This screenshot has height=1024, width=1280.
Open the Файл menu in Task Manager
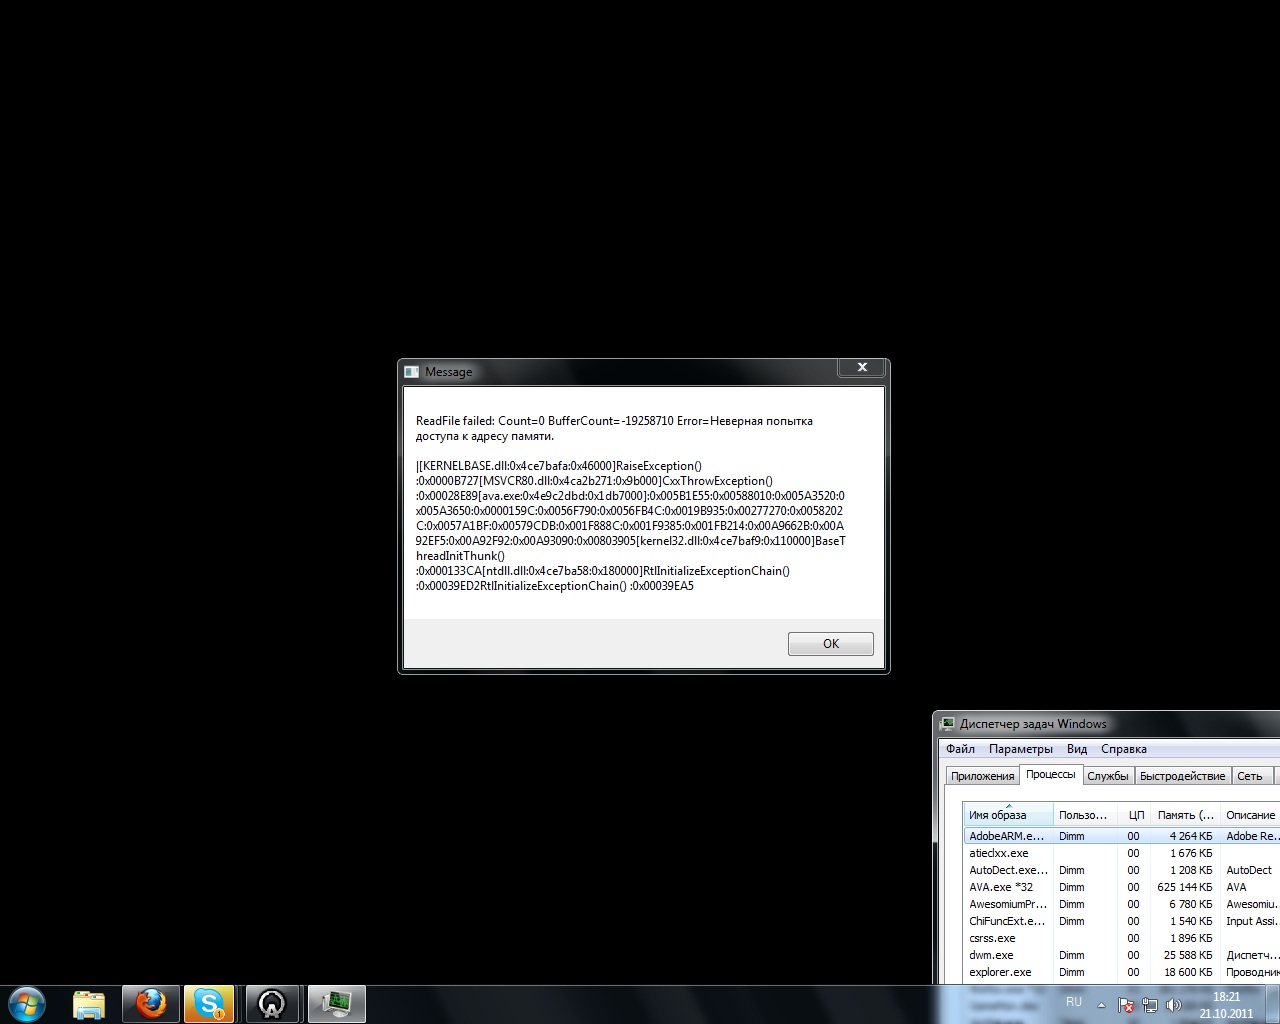[x=960, y=749]
